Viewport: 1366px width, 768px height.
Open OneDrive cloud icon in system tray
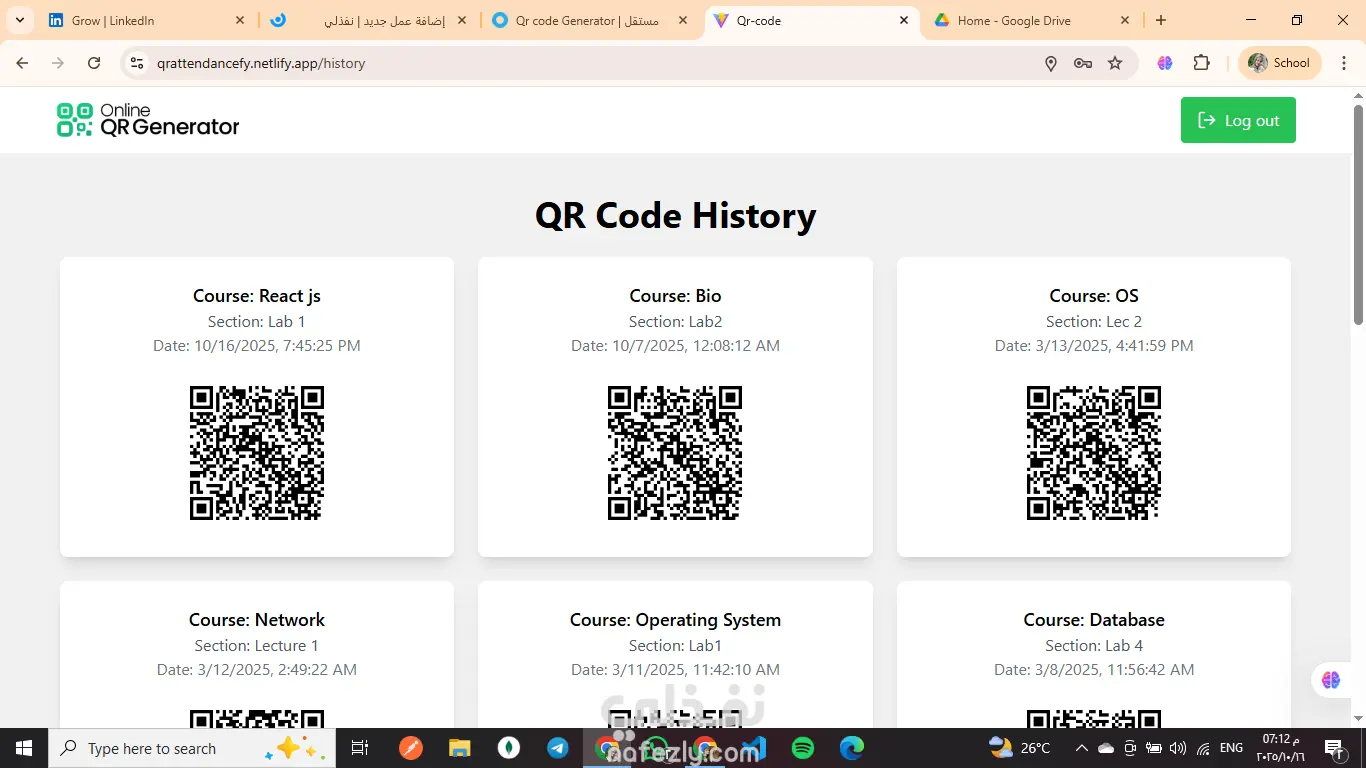pos(1106,748)
